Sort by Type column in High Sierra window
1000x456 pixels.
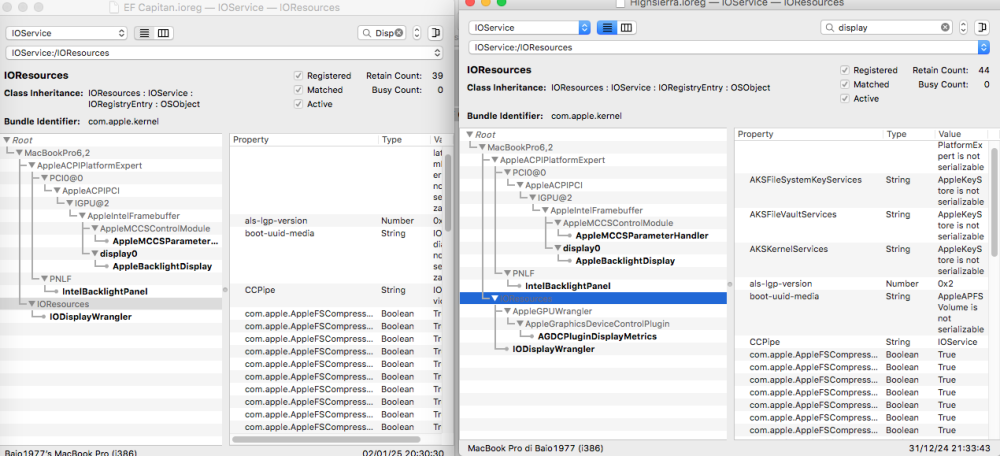click(x=909, y=135)
